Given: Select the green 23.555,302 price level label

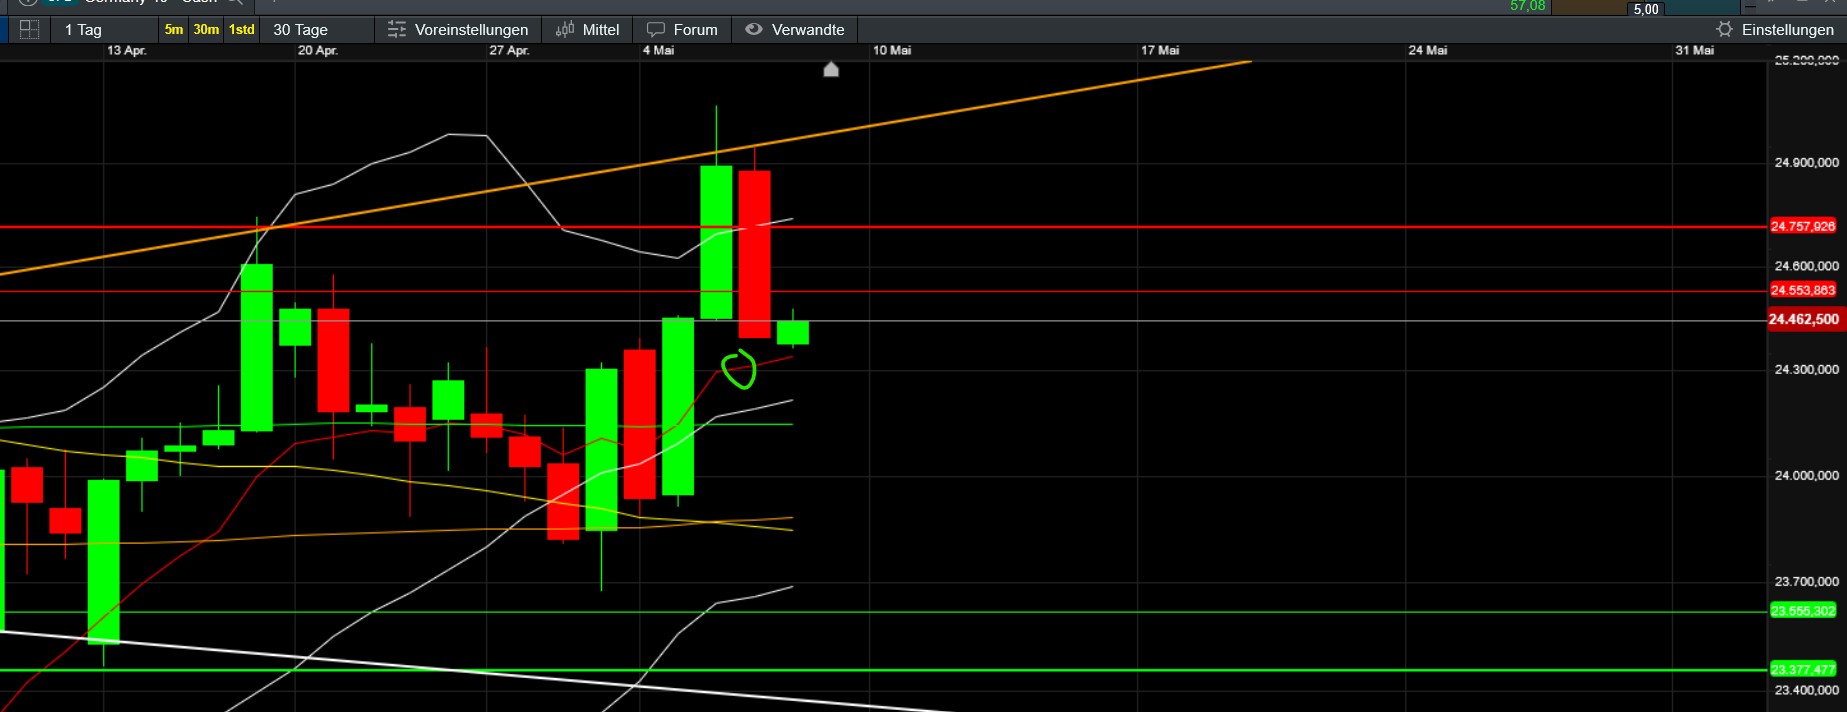Looking at the screenshot, I should point(1803,611).
